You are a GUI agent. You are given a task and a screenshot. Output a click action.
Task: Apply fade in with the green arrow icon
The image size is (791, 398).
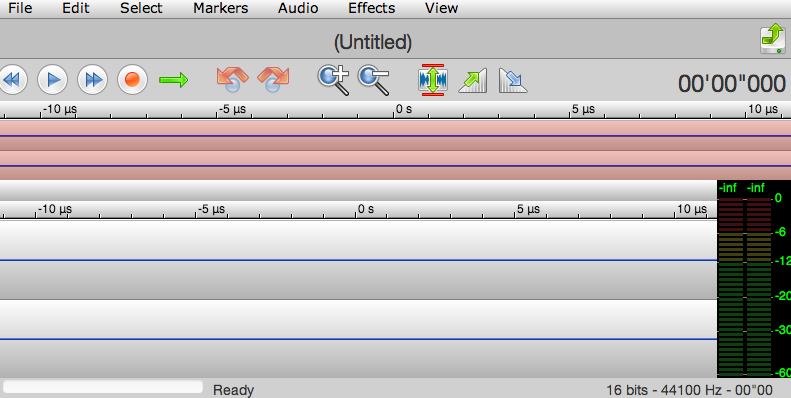coord(473,80)
